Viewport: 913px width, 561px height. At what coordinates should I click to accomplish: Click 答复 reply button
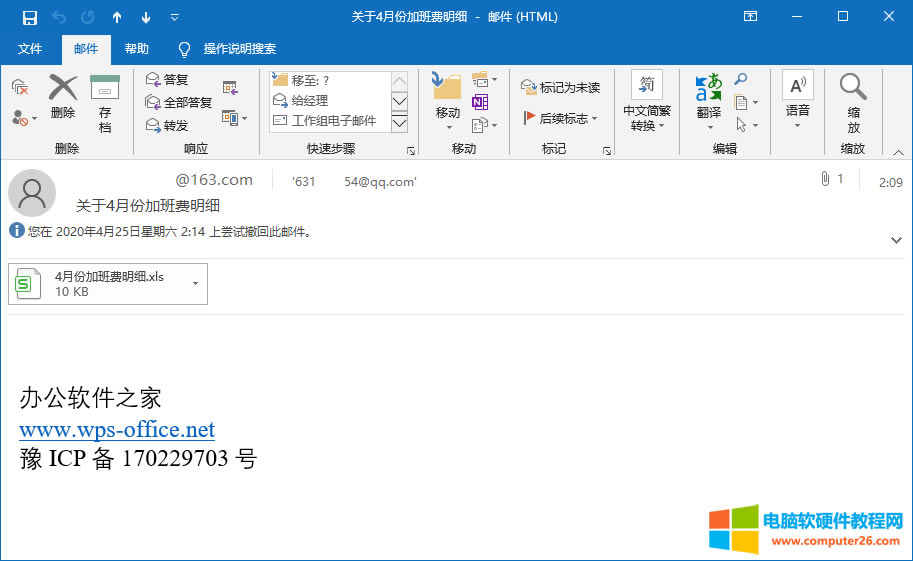[167, 79]
